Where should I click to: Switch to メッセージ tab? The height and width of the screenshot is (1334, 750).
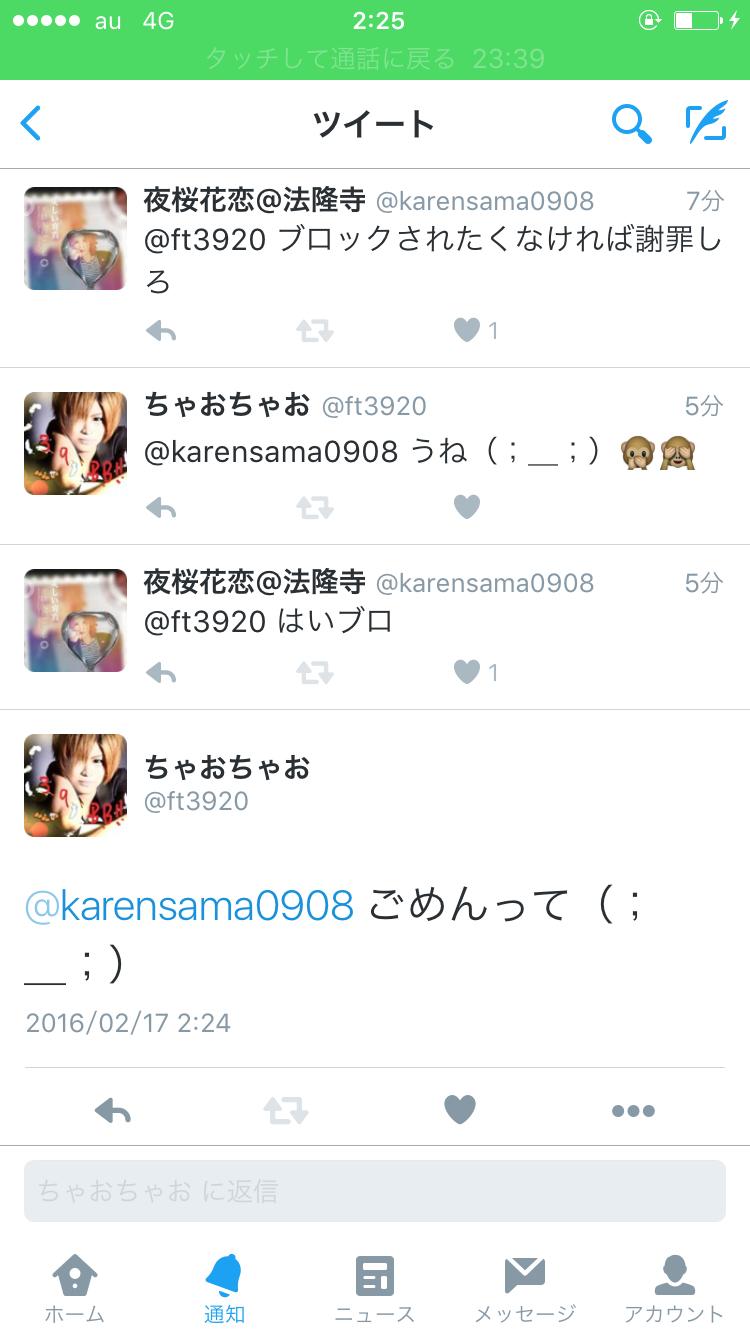pos(525,1290)
